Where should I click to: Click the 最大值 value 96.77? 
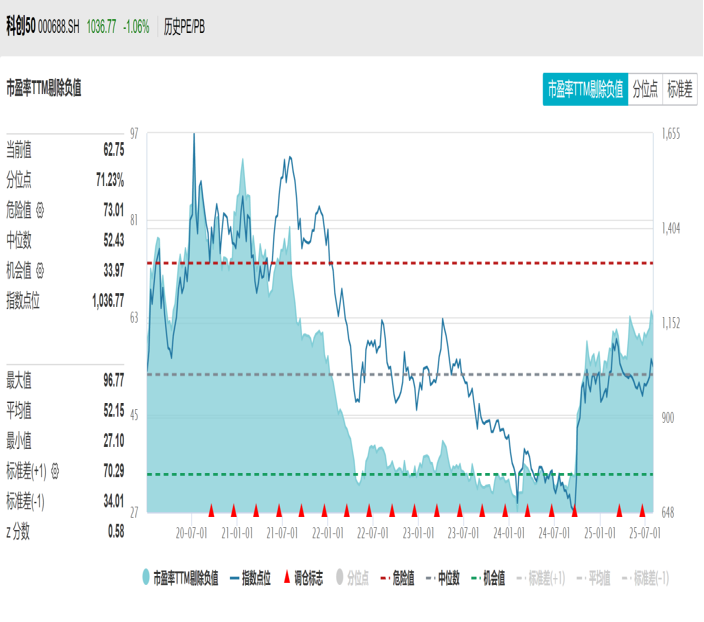114,380
